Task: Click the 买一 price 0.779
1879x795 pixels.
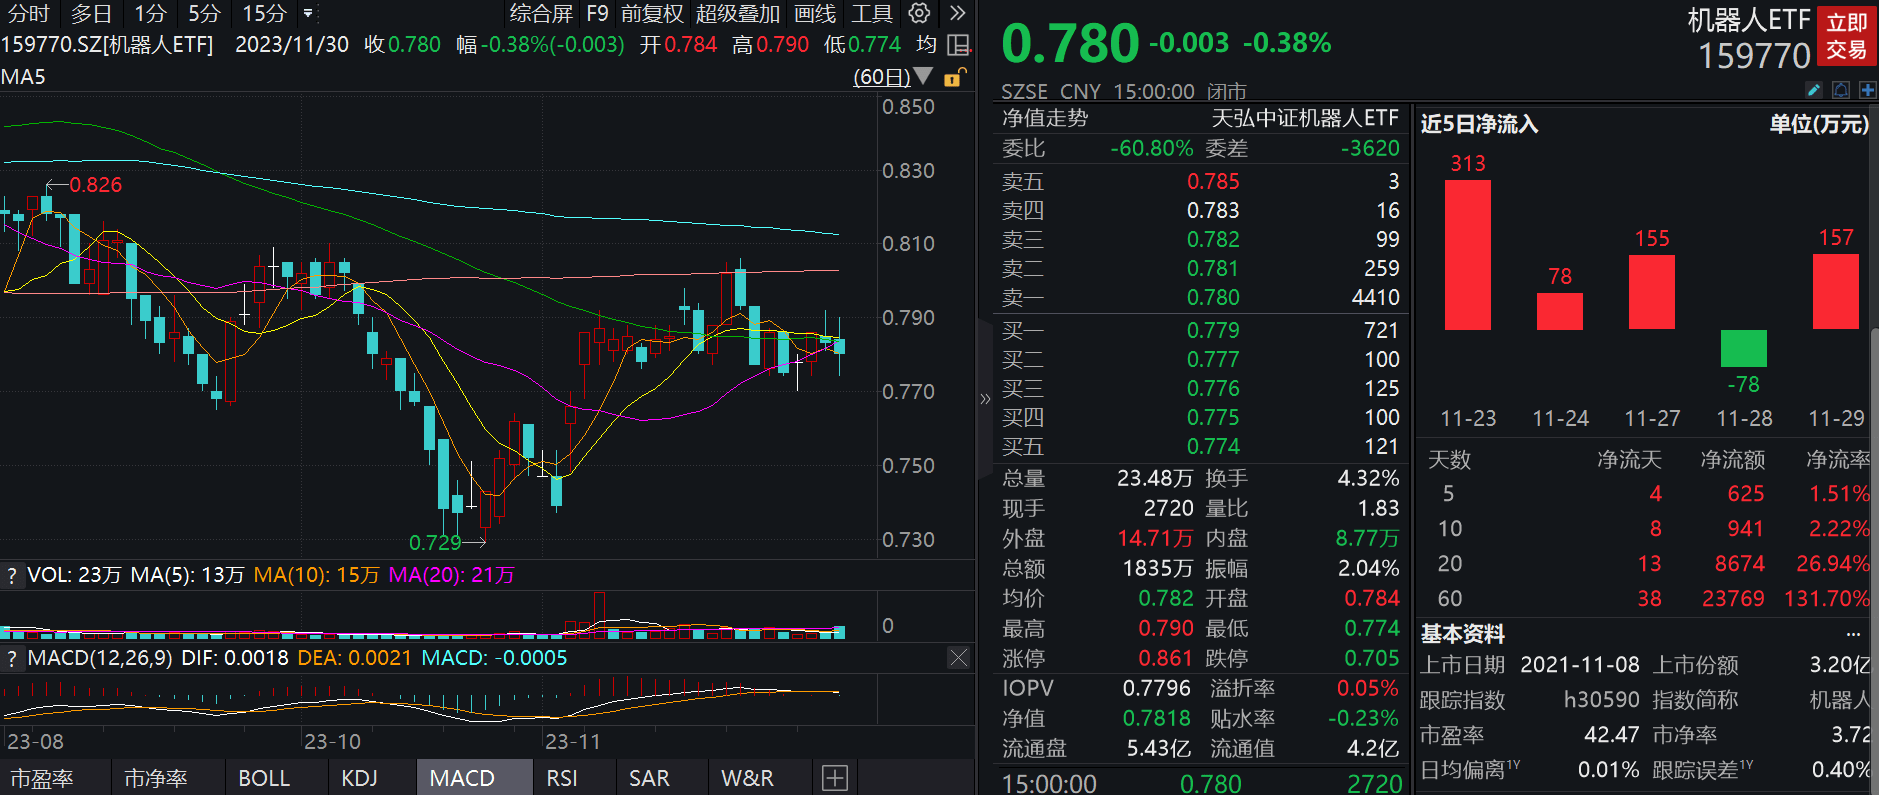Action: coord(1213,330)
